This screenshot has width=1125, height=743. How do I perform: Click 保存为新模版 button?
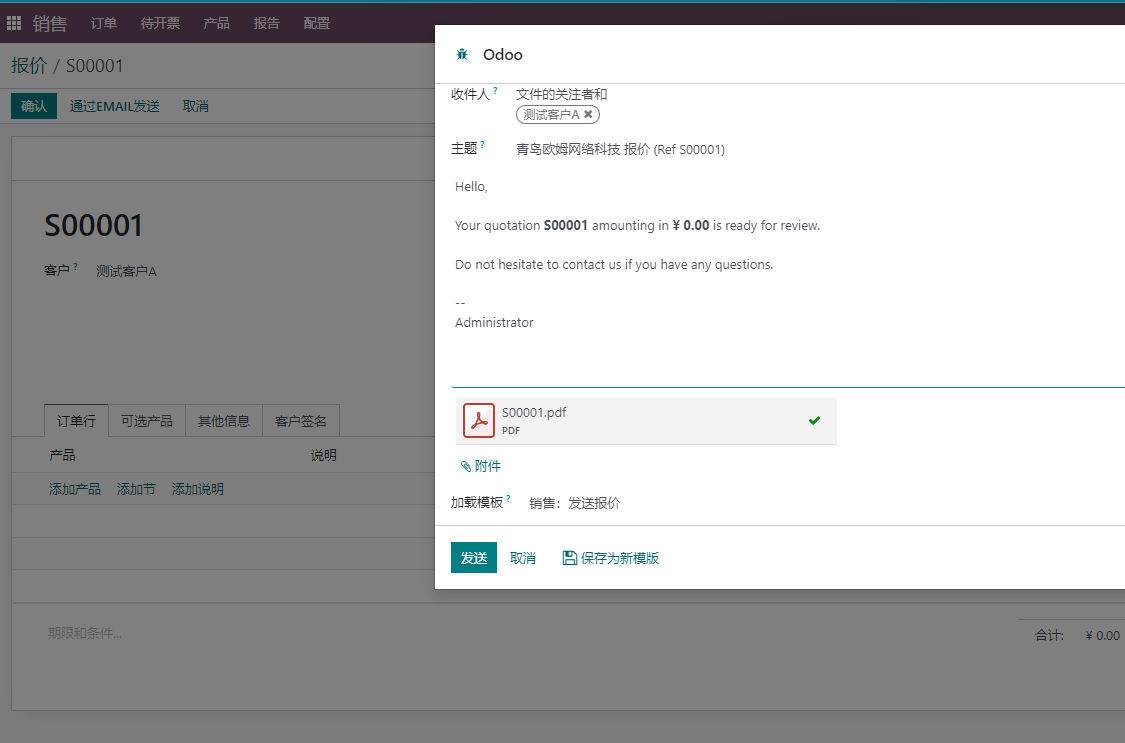(x=611, y=558)
